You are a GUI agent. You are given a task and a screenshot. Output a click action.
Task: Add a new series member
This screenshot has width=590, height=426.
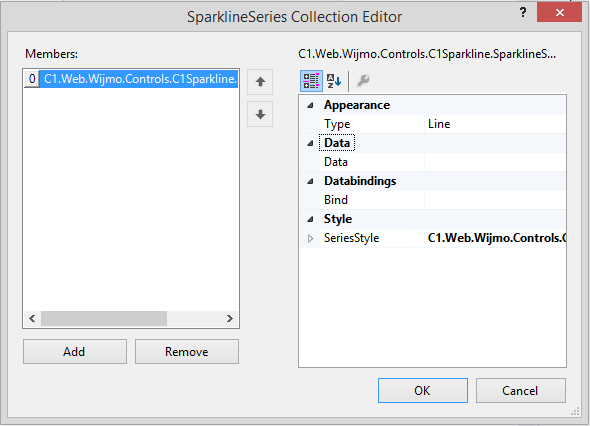pos(75,351)
